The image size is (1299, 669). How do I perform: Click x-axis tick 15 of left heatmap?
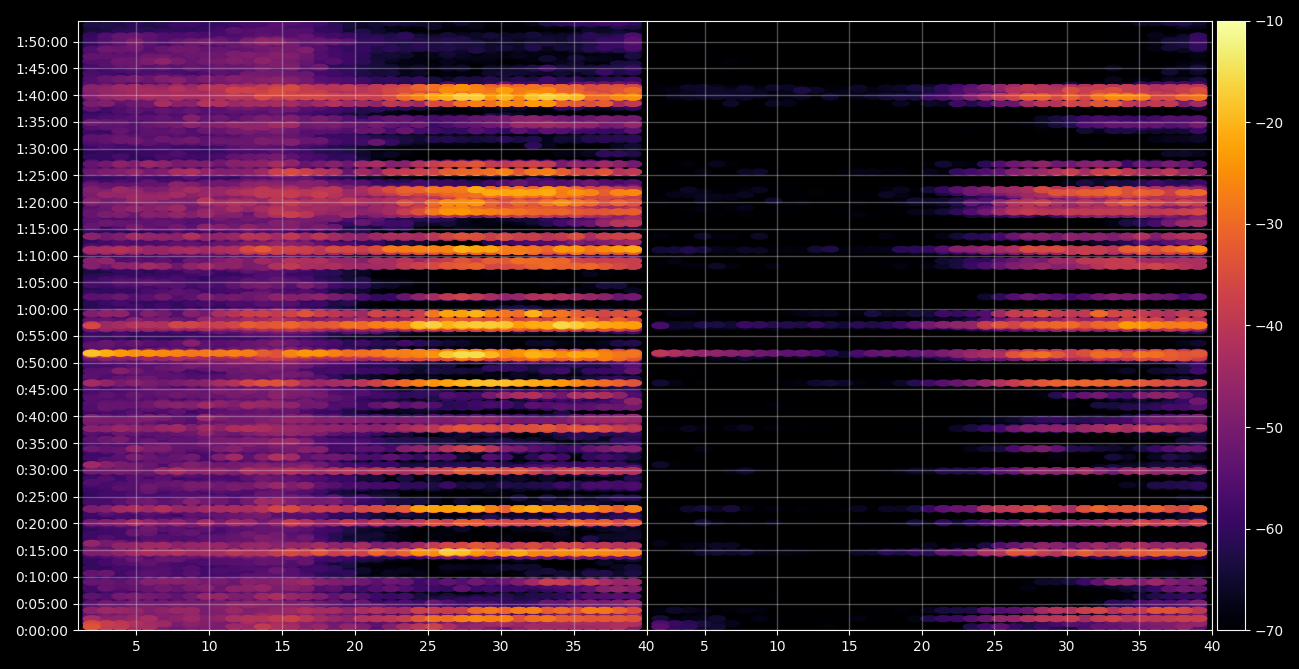pos(282,647)
